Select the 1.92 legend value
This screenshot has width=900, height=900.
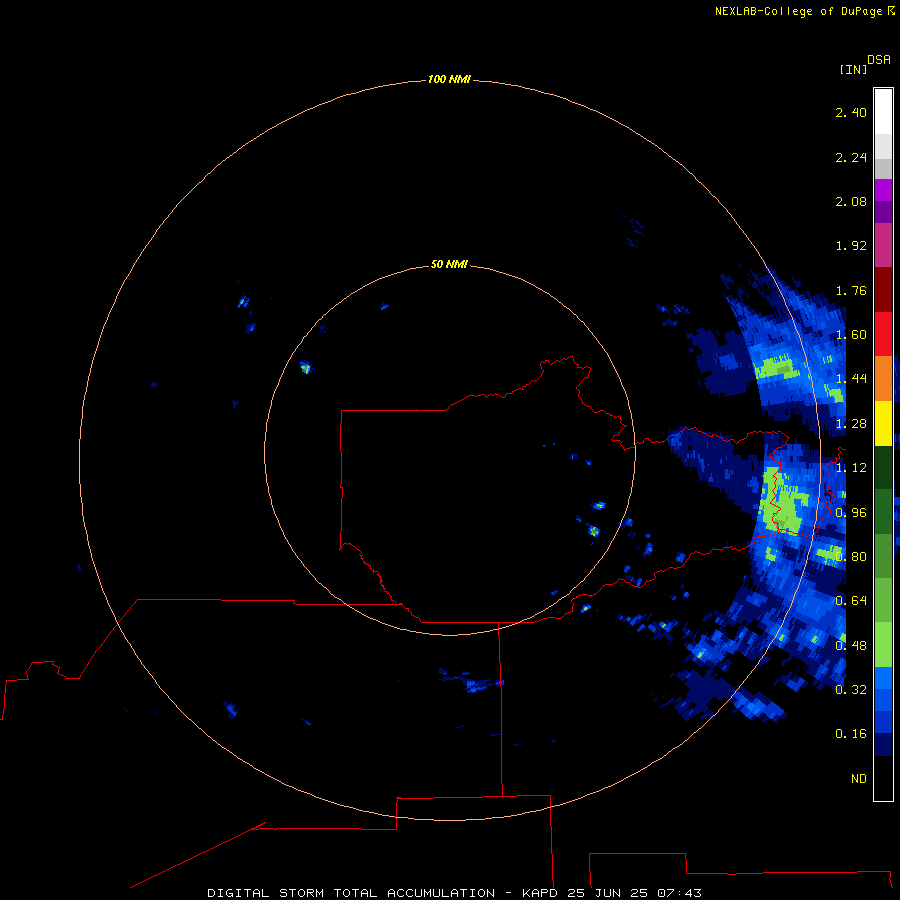[x=851, y=246]
